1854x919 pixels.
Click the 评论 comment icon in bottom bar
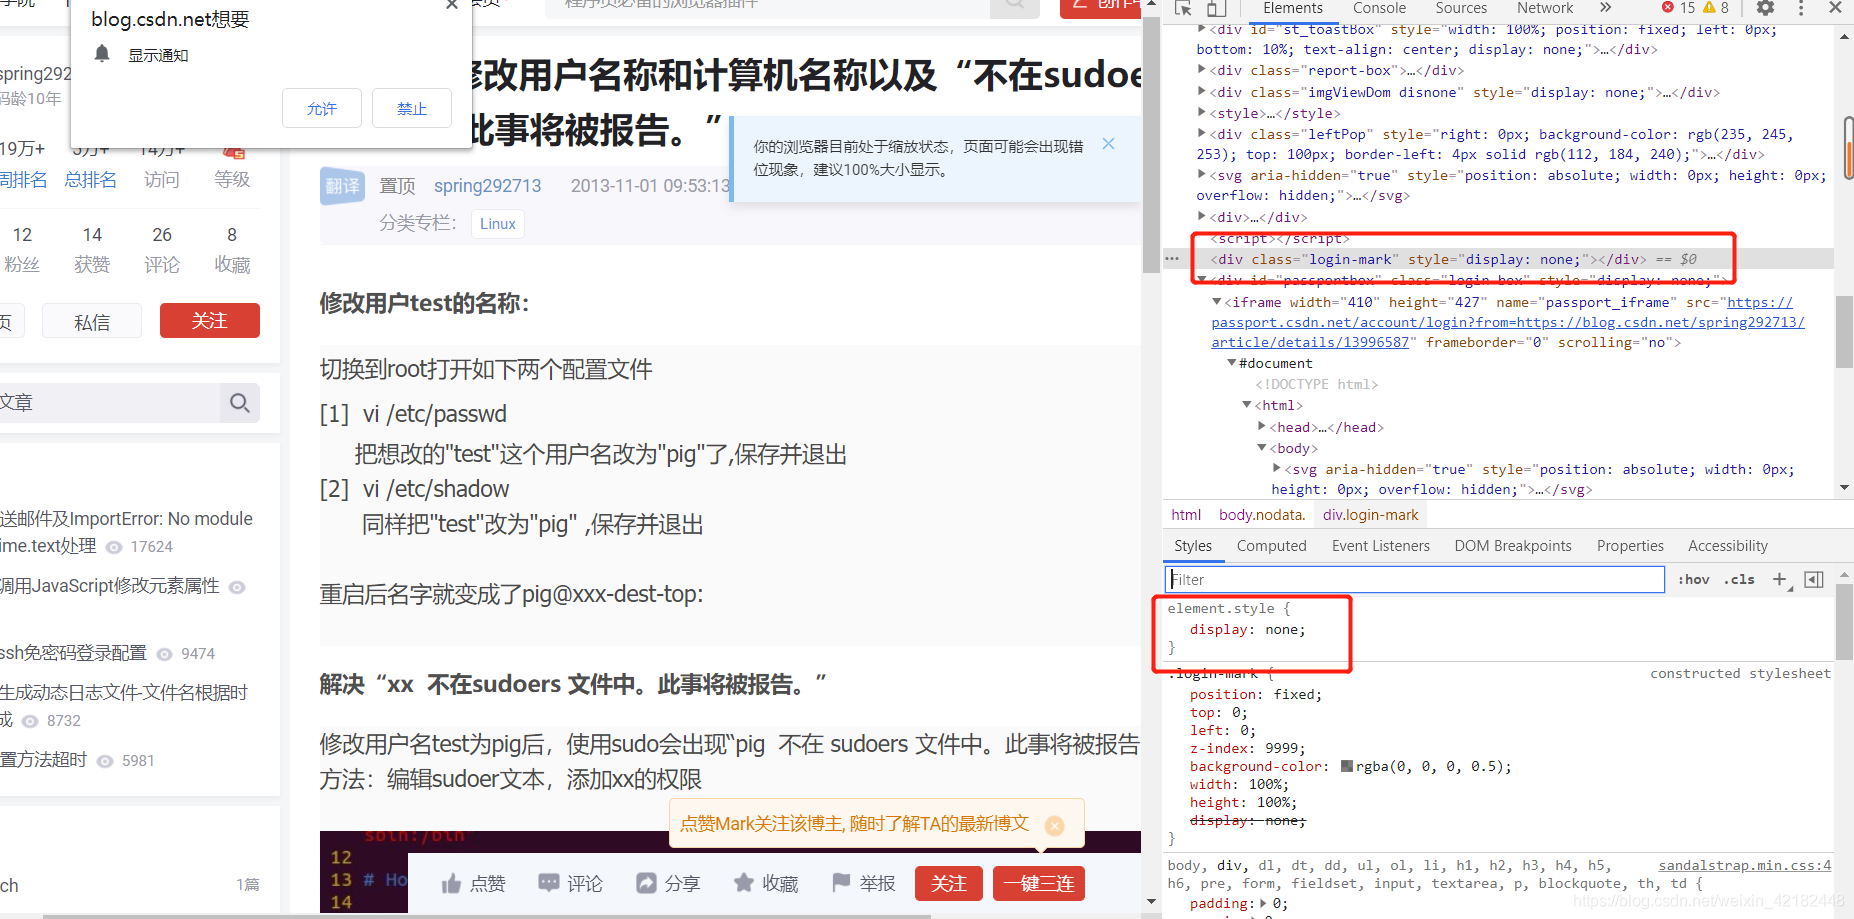[x=548, y=883]
